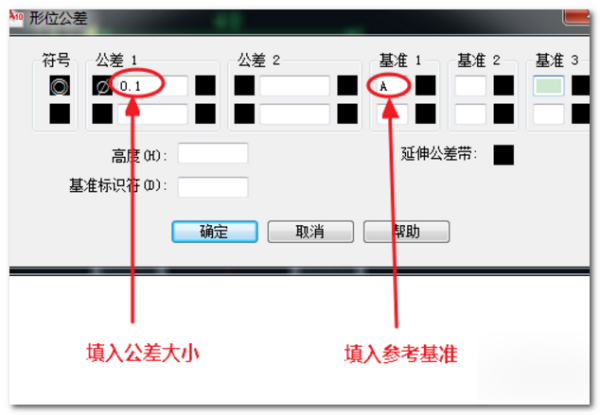This screenshot has height=415, width=600.
Task: Open the first-row material condition box in 基准 2
Action: pyautogui.click(x=504, y=85)
